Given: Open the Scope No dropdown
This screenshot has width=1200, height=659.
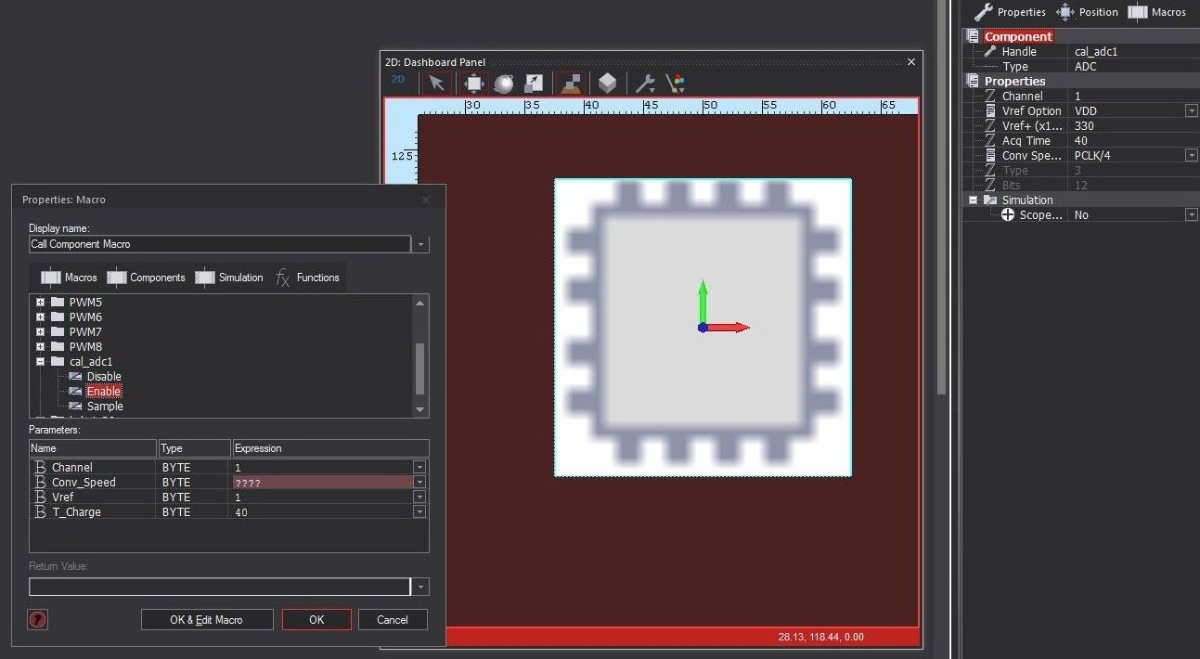Looking at the screenshot, I should [x=1192, y=215].
